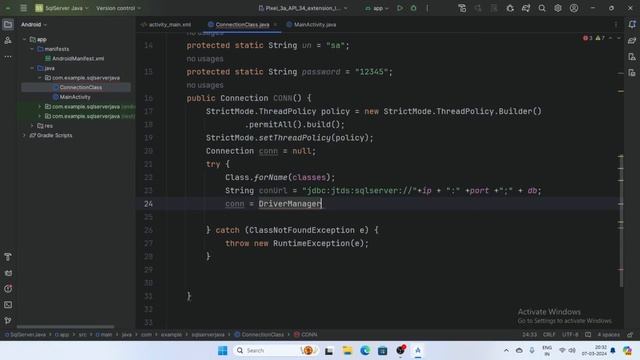The image size is (640, 360).
Task: Open the Problems tool window
Action: tap(8, 289)
